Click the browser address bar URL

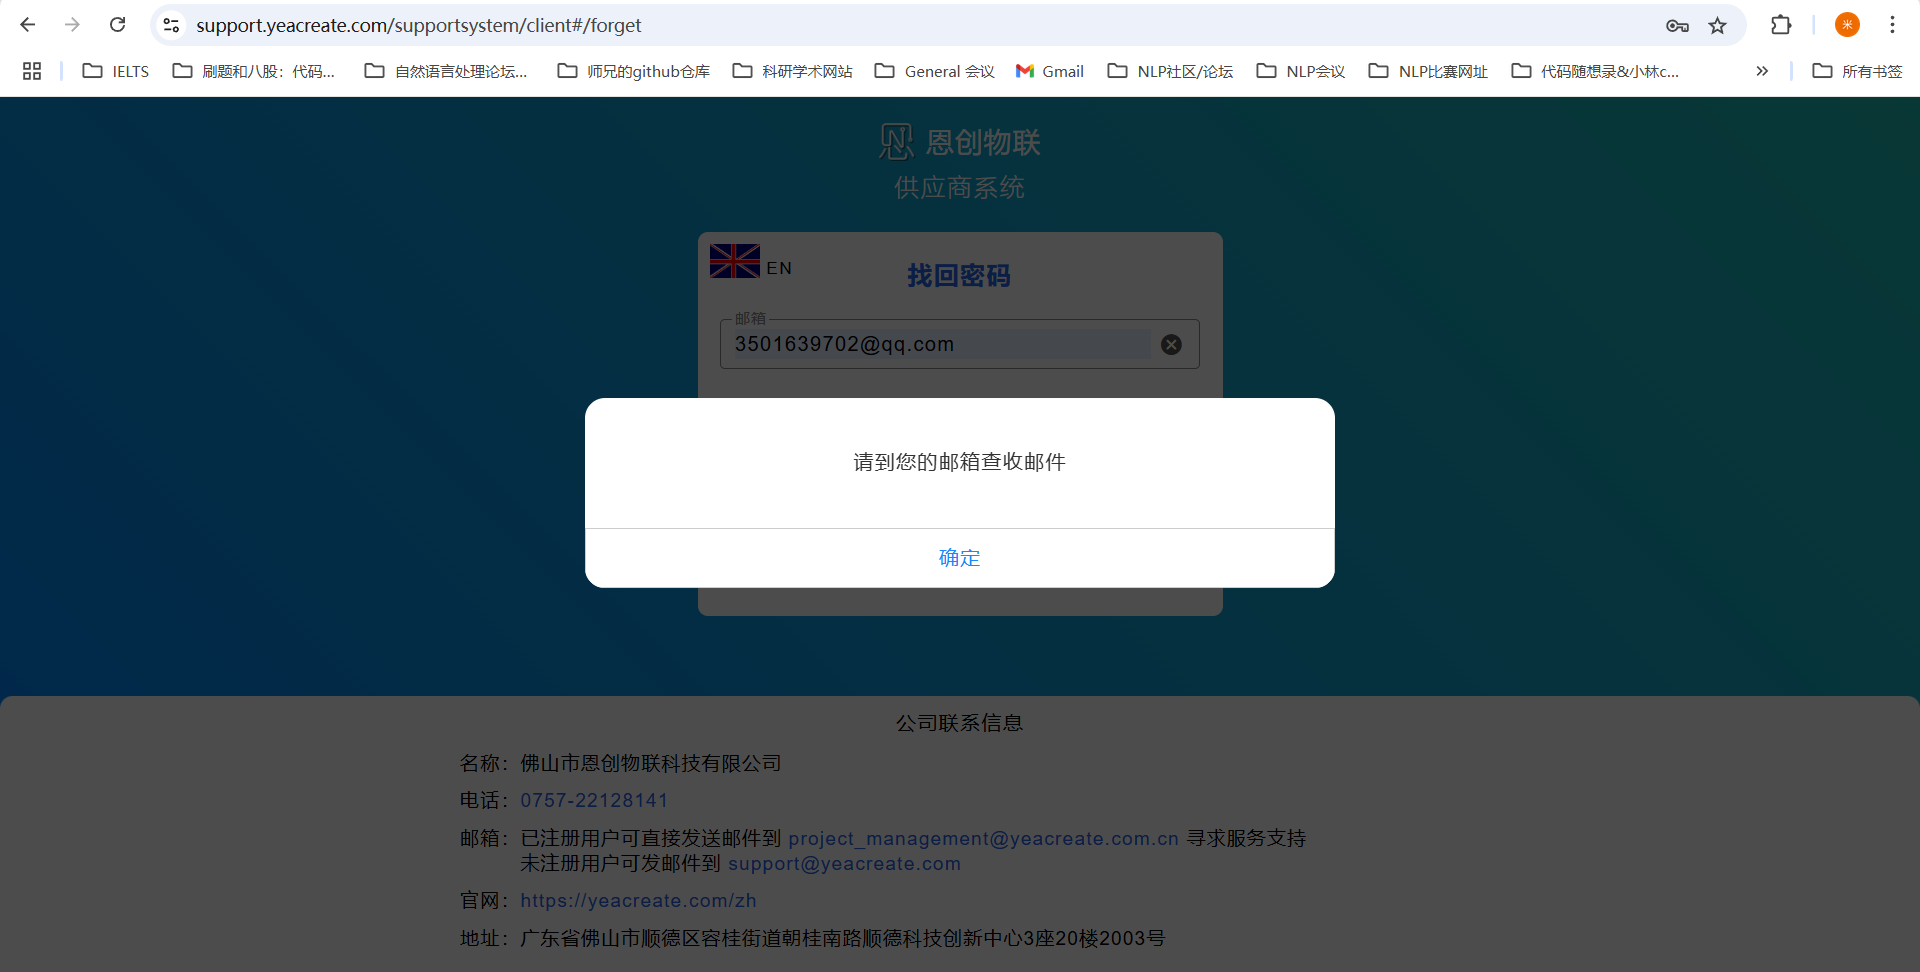click(418, 25)
